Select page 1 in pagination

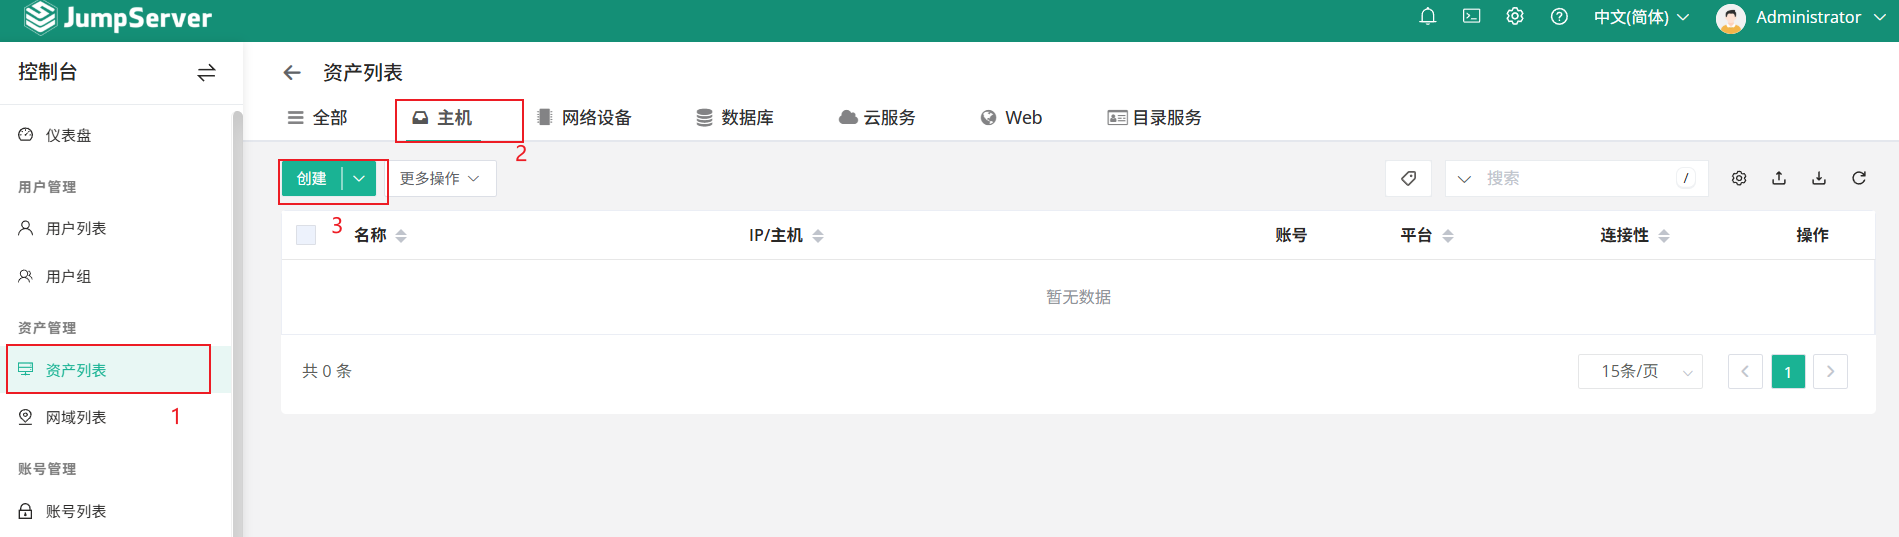[x=1788, y=371]
